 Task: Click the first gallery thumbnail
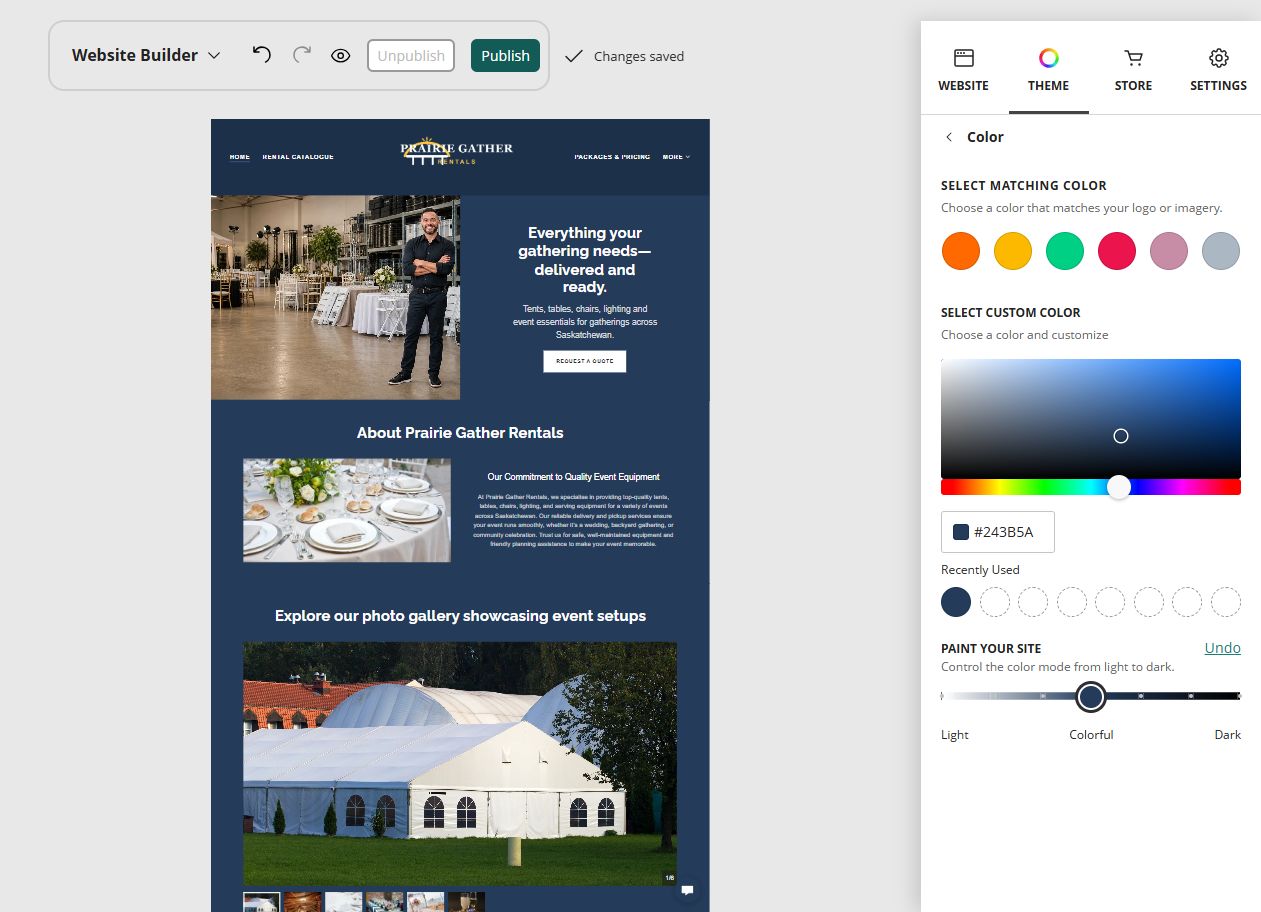coord(262,902)
